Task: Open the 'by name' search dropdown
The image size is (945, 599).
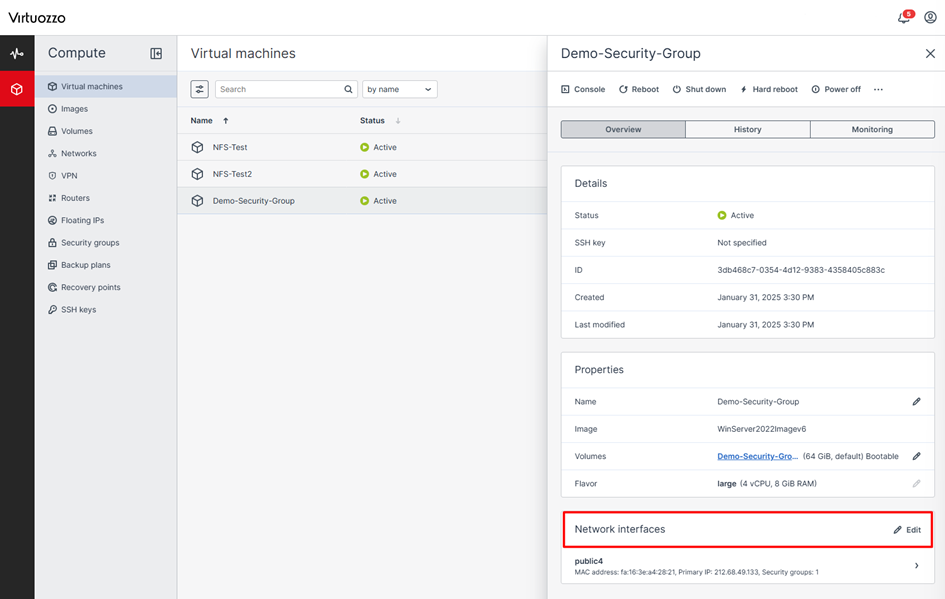Action: click(x=400, y=89)
